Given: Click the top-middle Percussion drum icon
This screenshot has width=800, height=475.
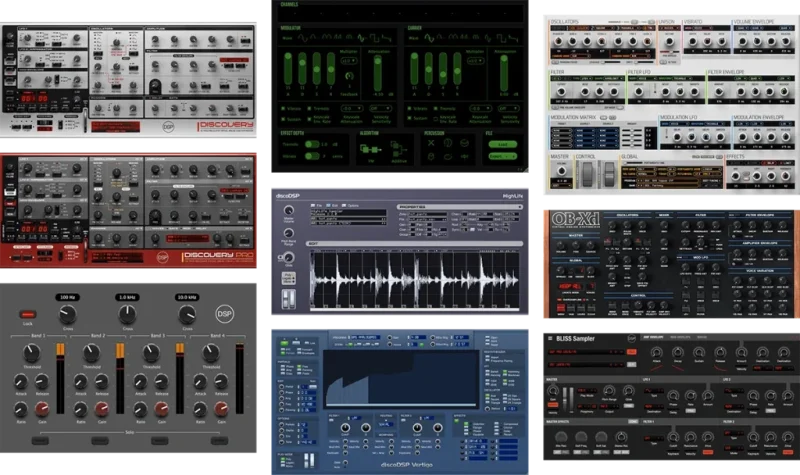Looking at the screenshot, I should (x=447, y=143).
